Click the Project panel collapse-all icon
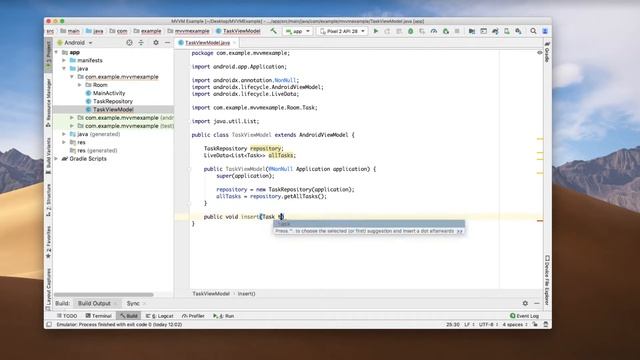 point(141,42)
